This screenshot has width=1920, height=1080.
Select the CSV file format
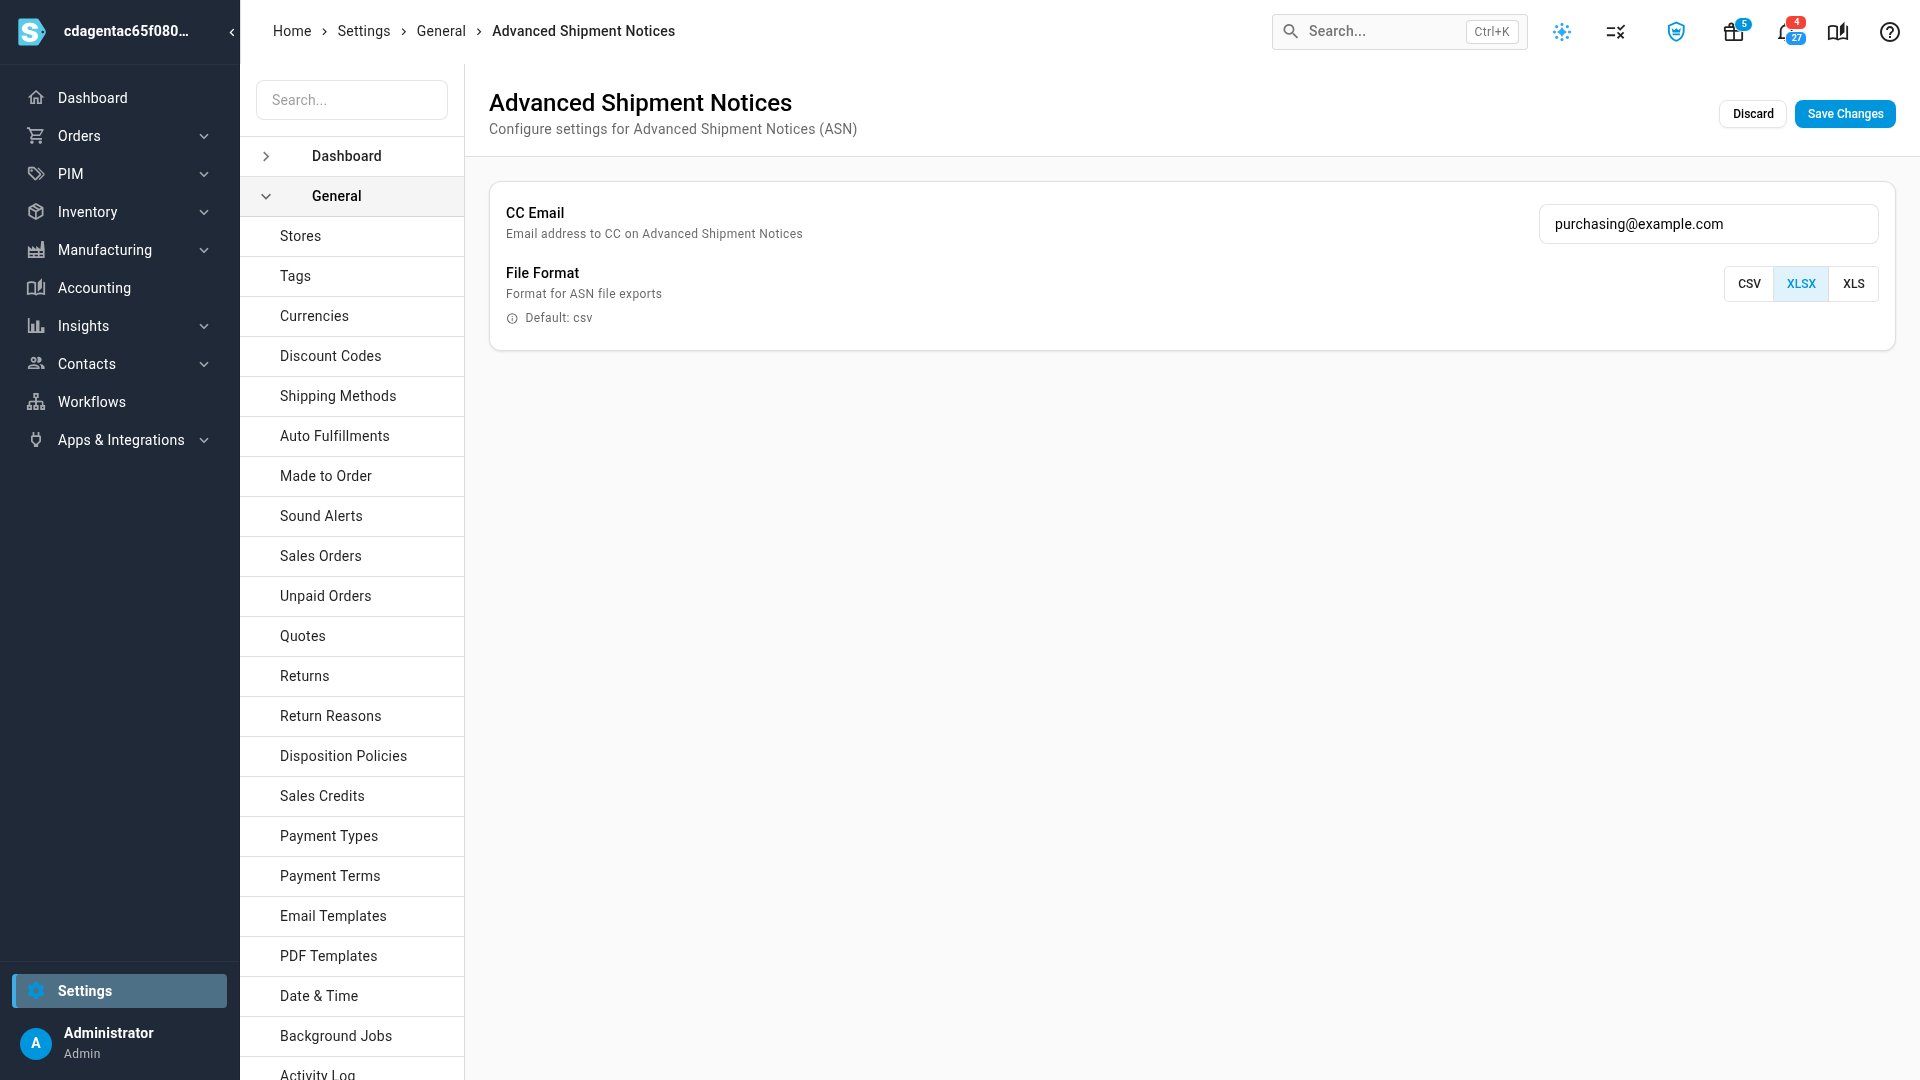(1749, 284)
